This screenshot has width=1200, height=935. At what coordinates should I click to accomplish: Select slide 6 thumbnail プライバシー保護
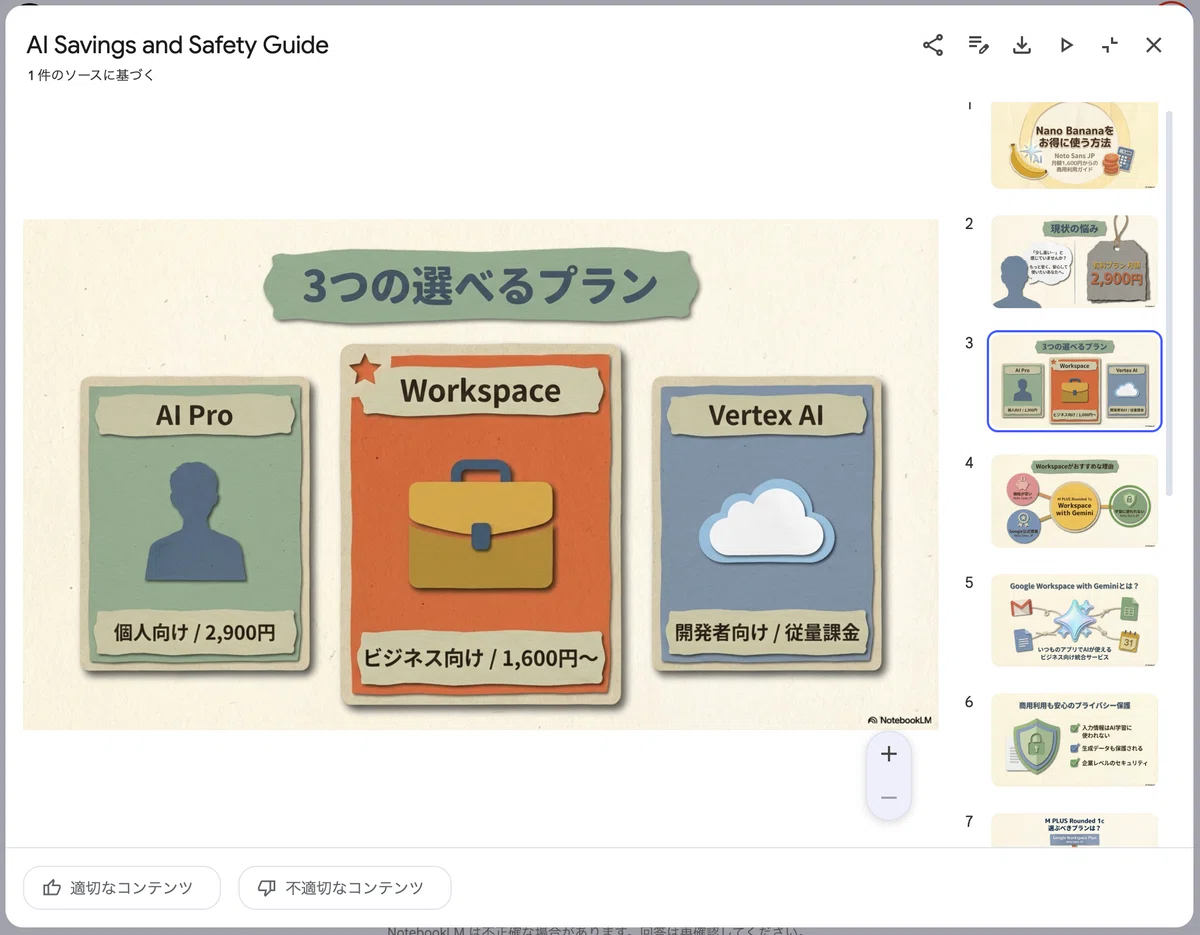1075,740
